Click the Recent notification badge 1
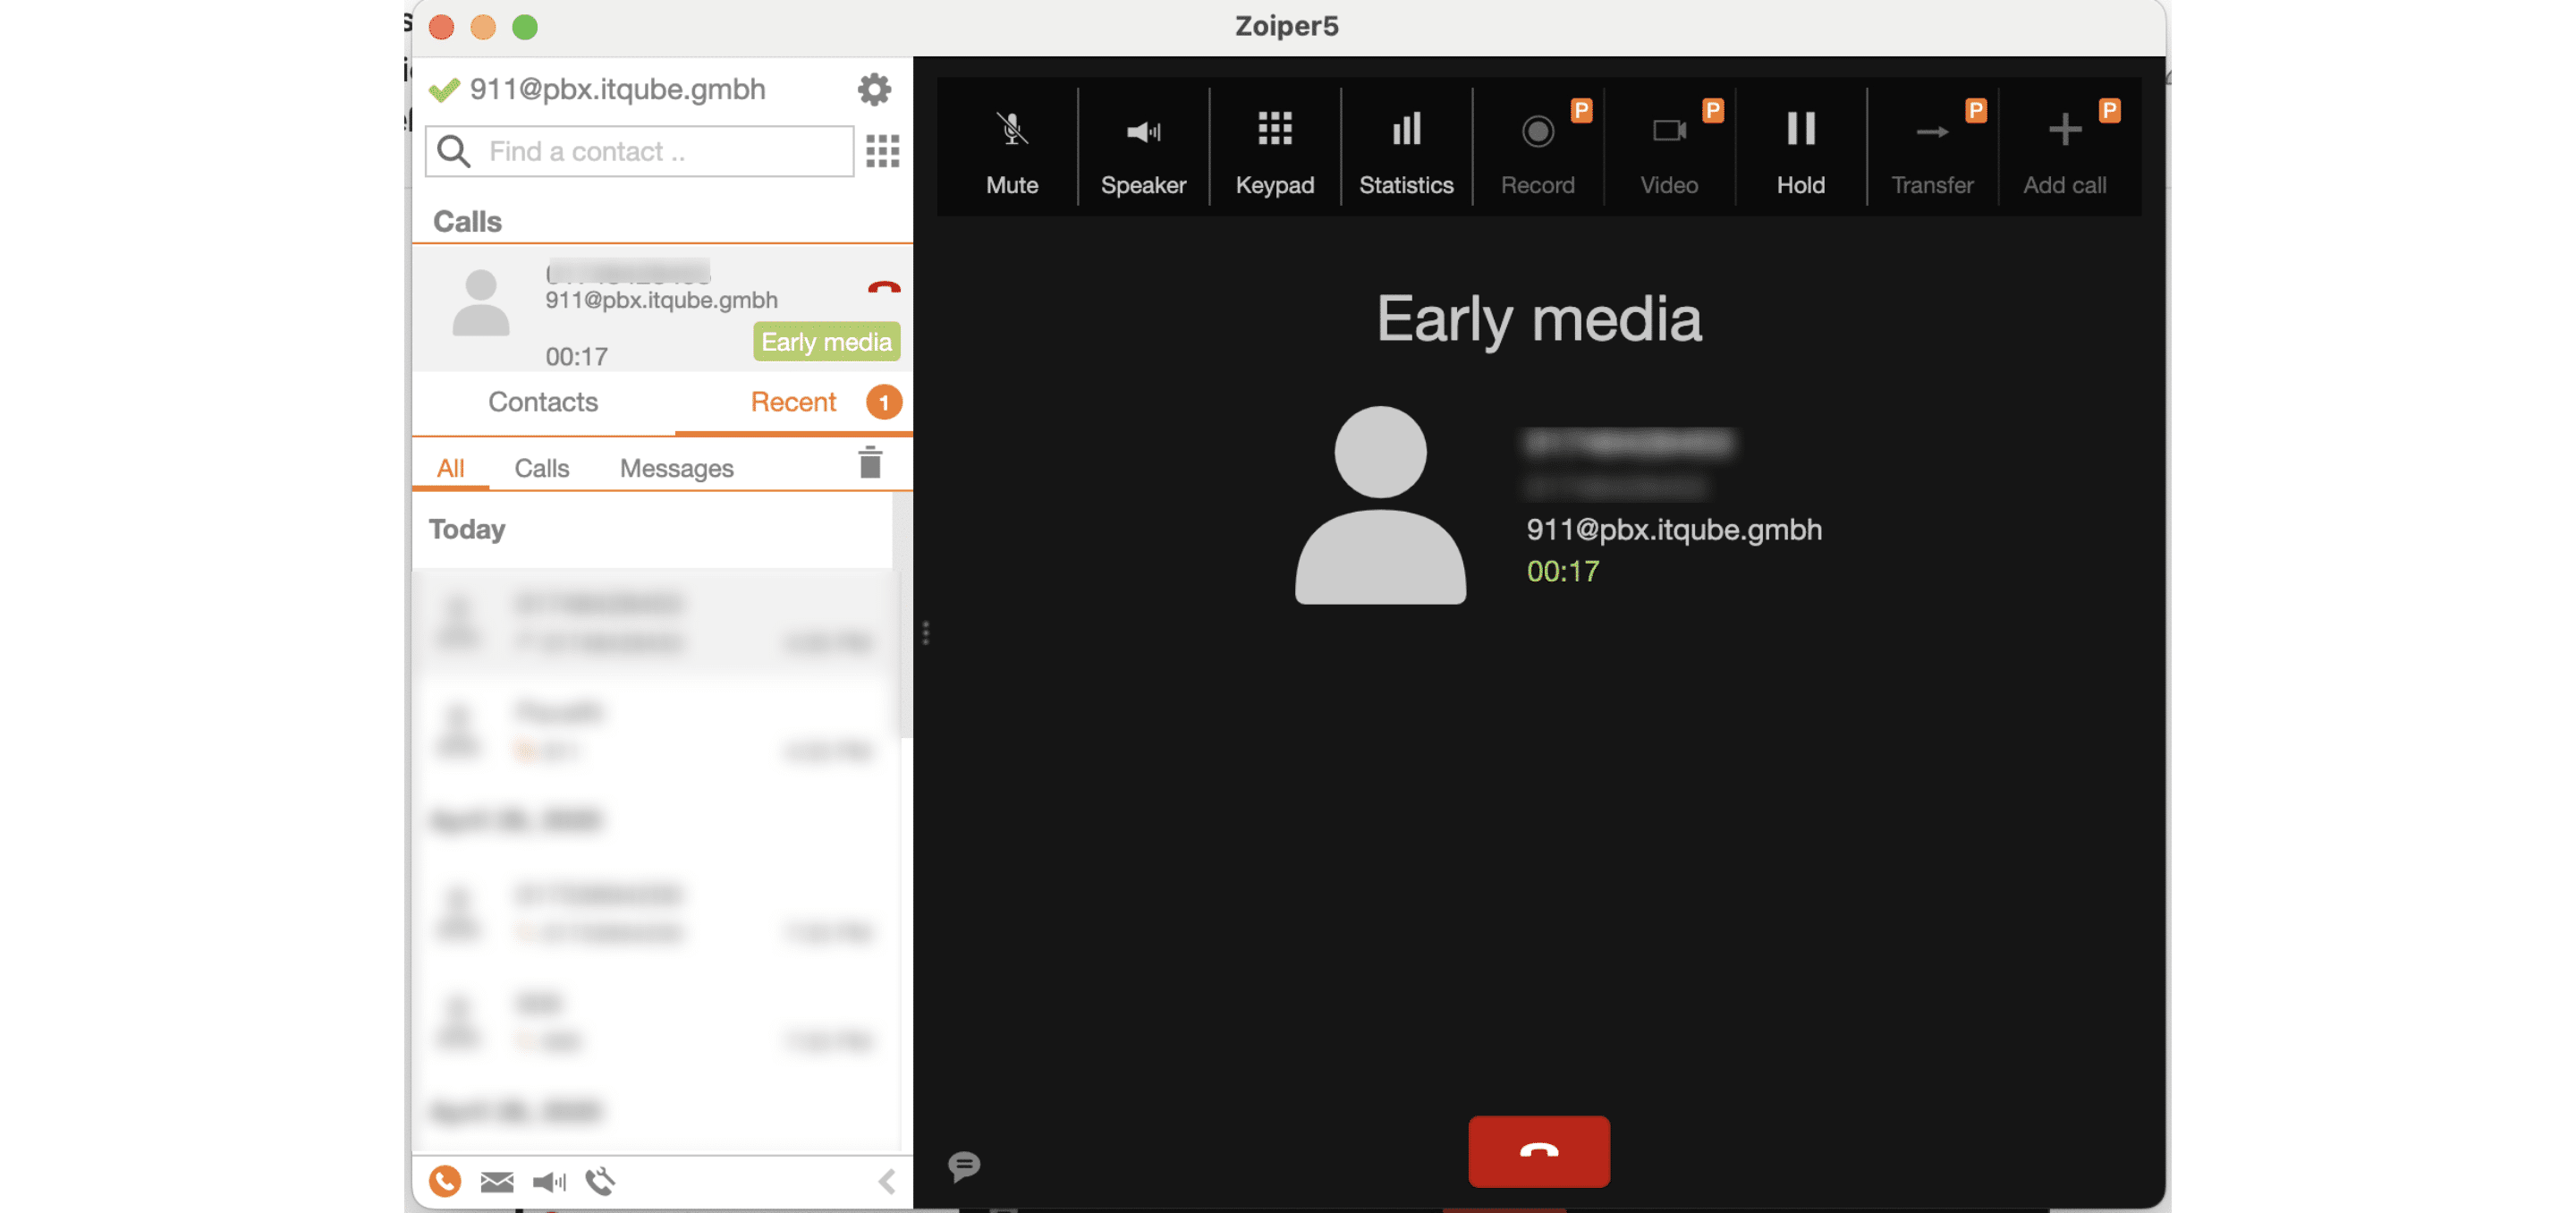 883,402
